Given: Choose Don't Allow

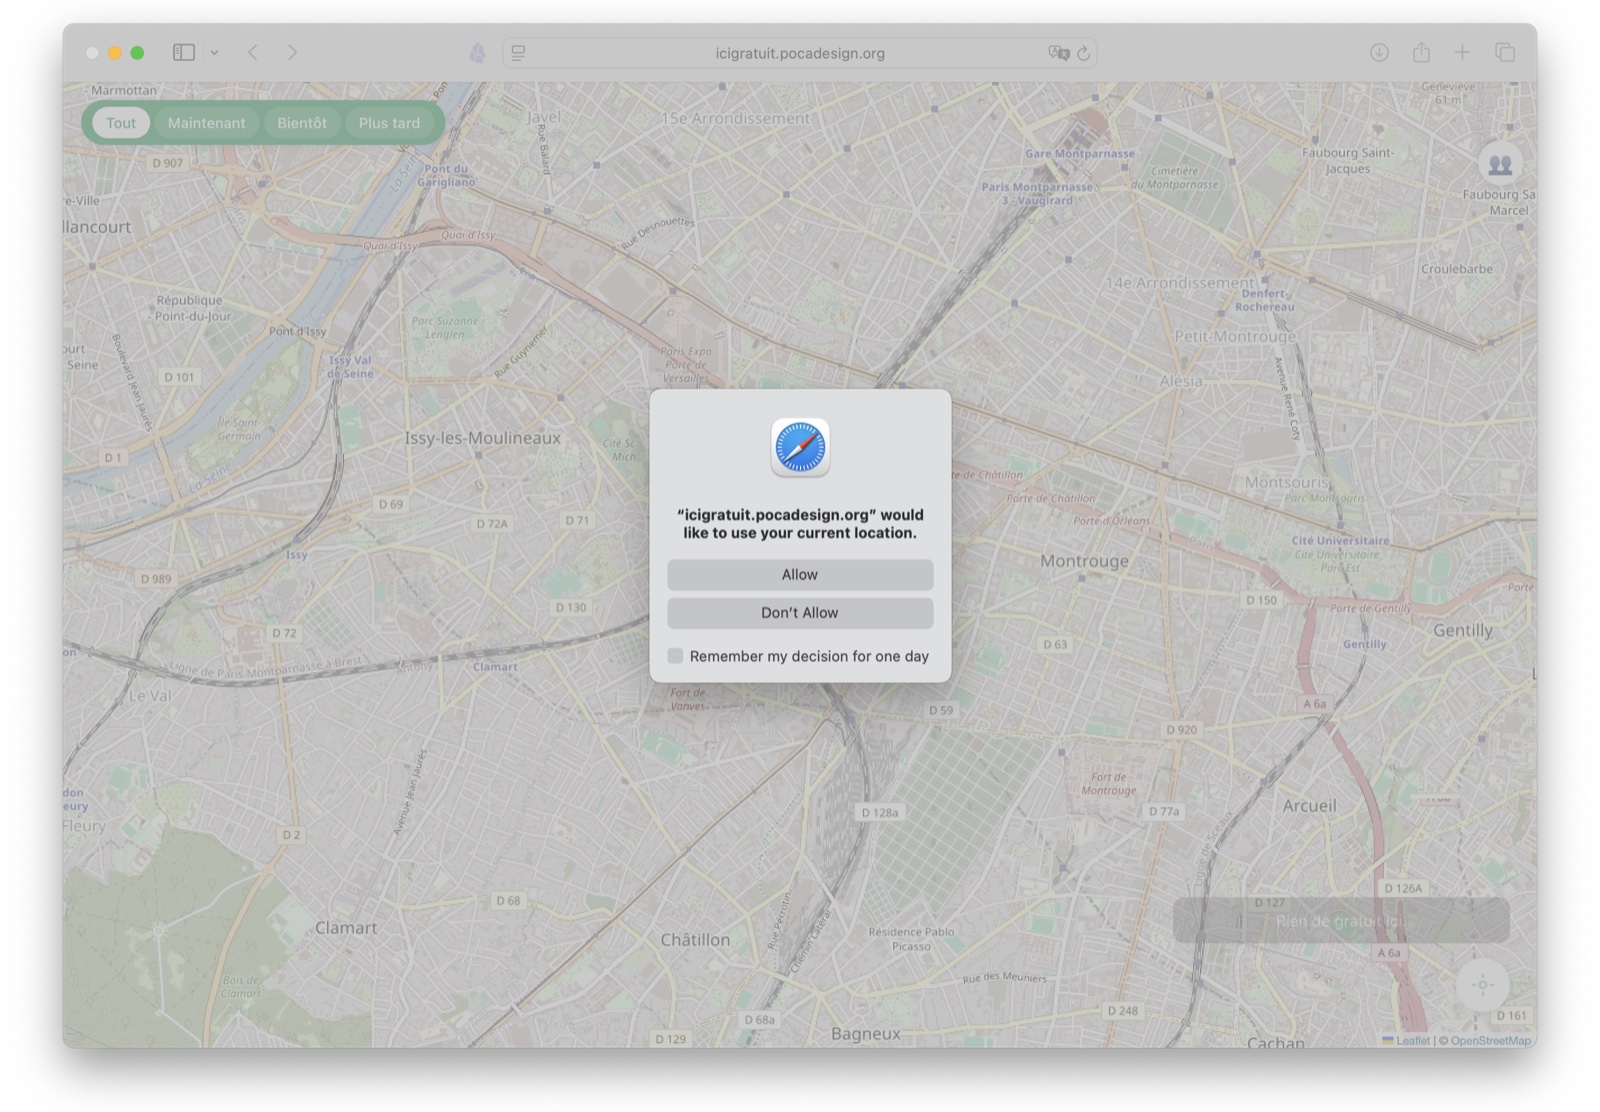Looking at the screenshot, I should (800, 613).
